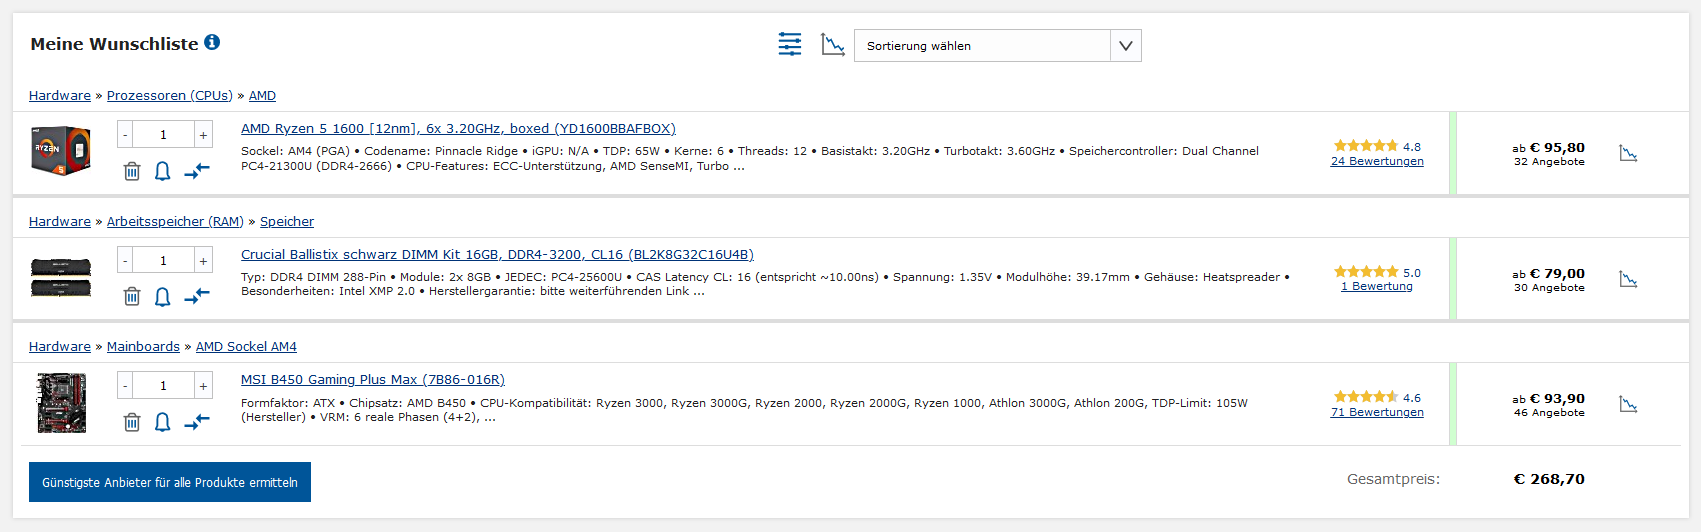Increase quantity of AMD Ryzen 5 1600

203,135
